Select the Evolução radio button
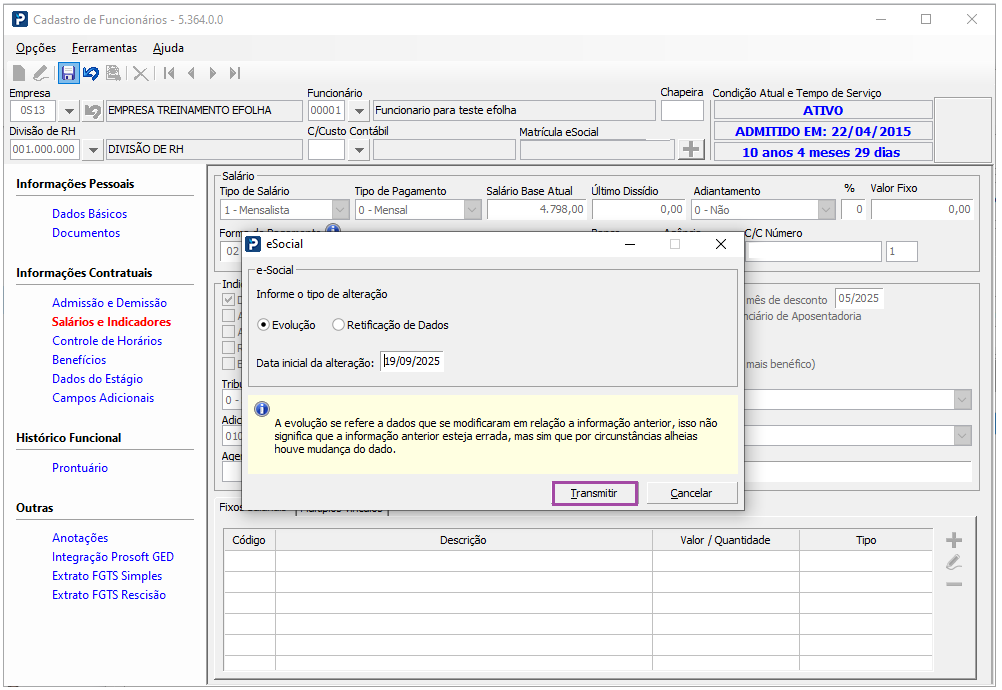 tap(264, 325)
